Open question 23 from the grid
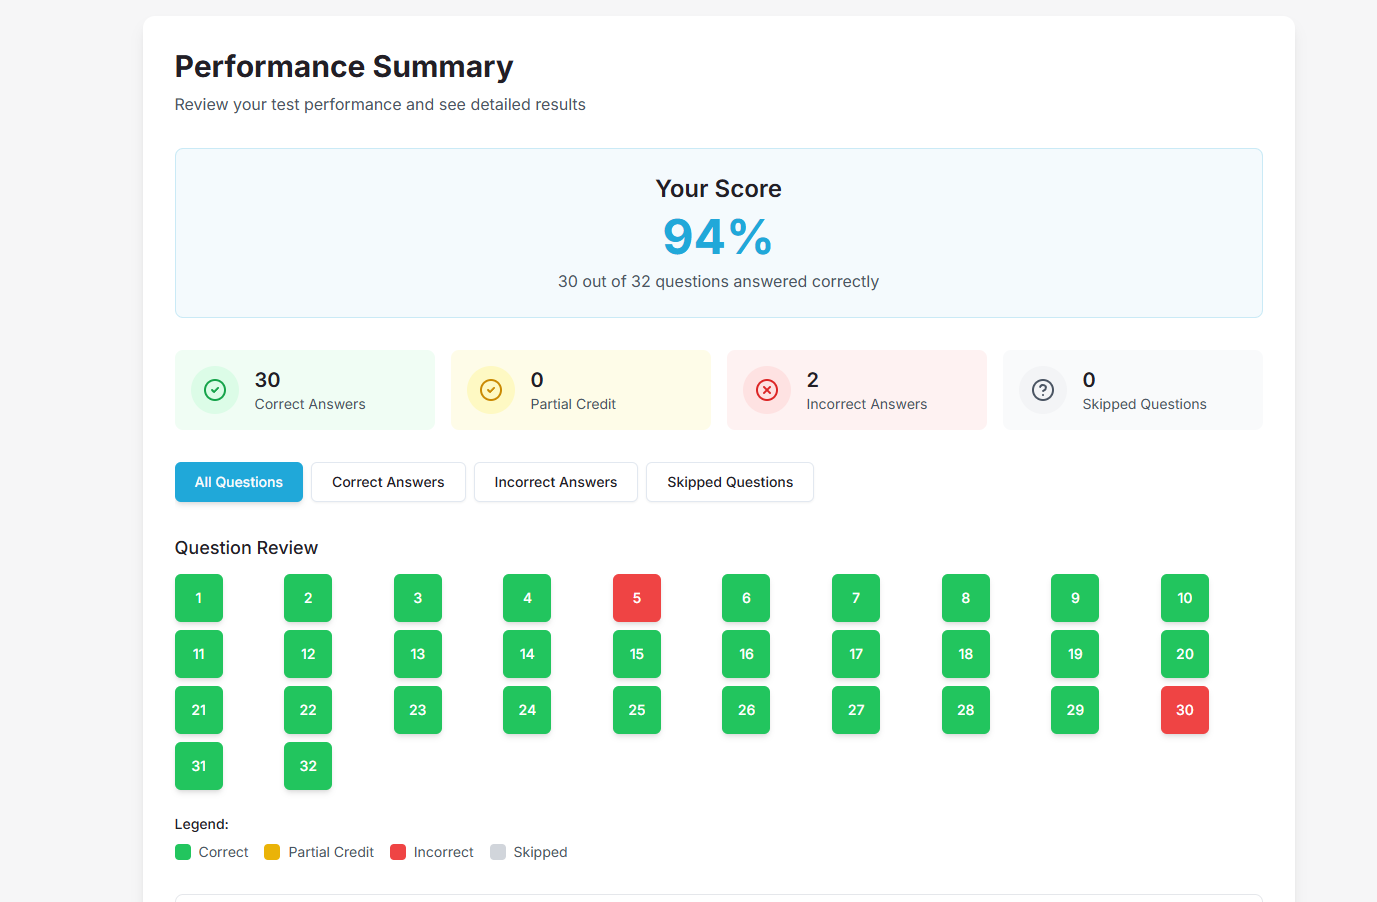Image resolution: width=1377 pixels, height=902 pixels. [418, 710]
